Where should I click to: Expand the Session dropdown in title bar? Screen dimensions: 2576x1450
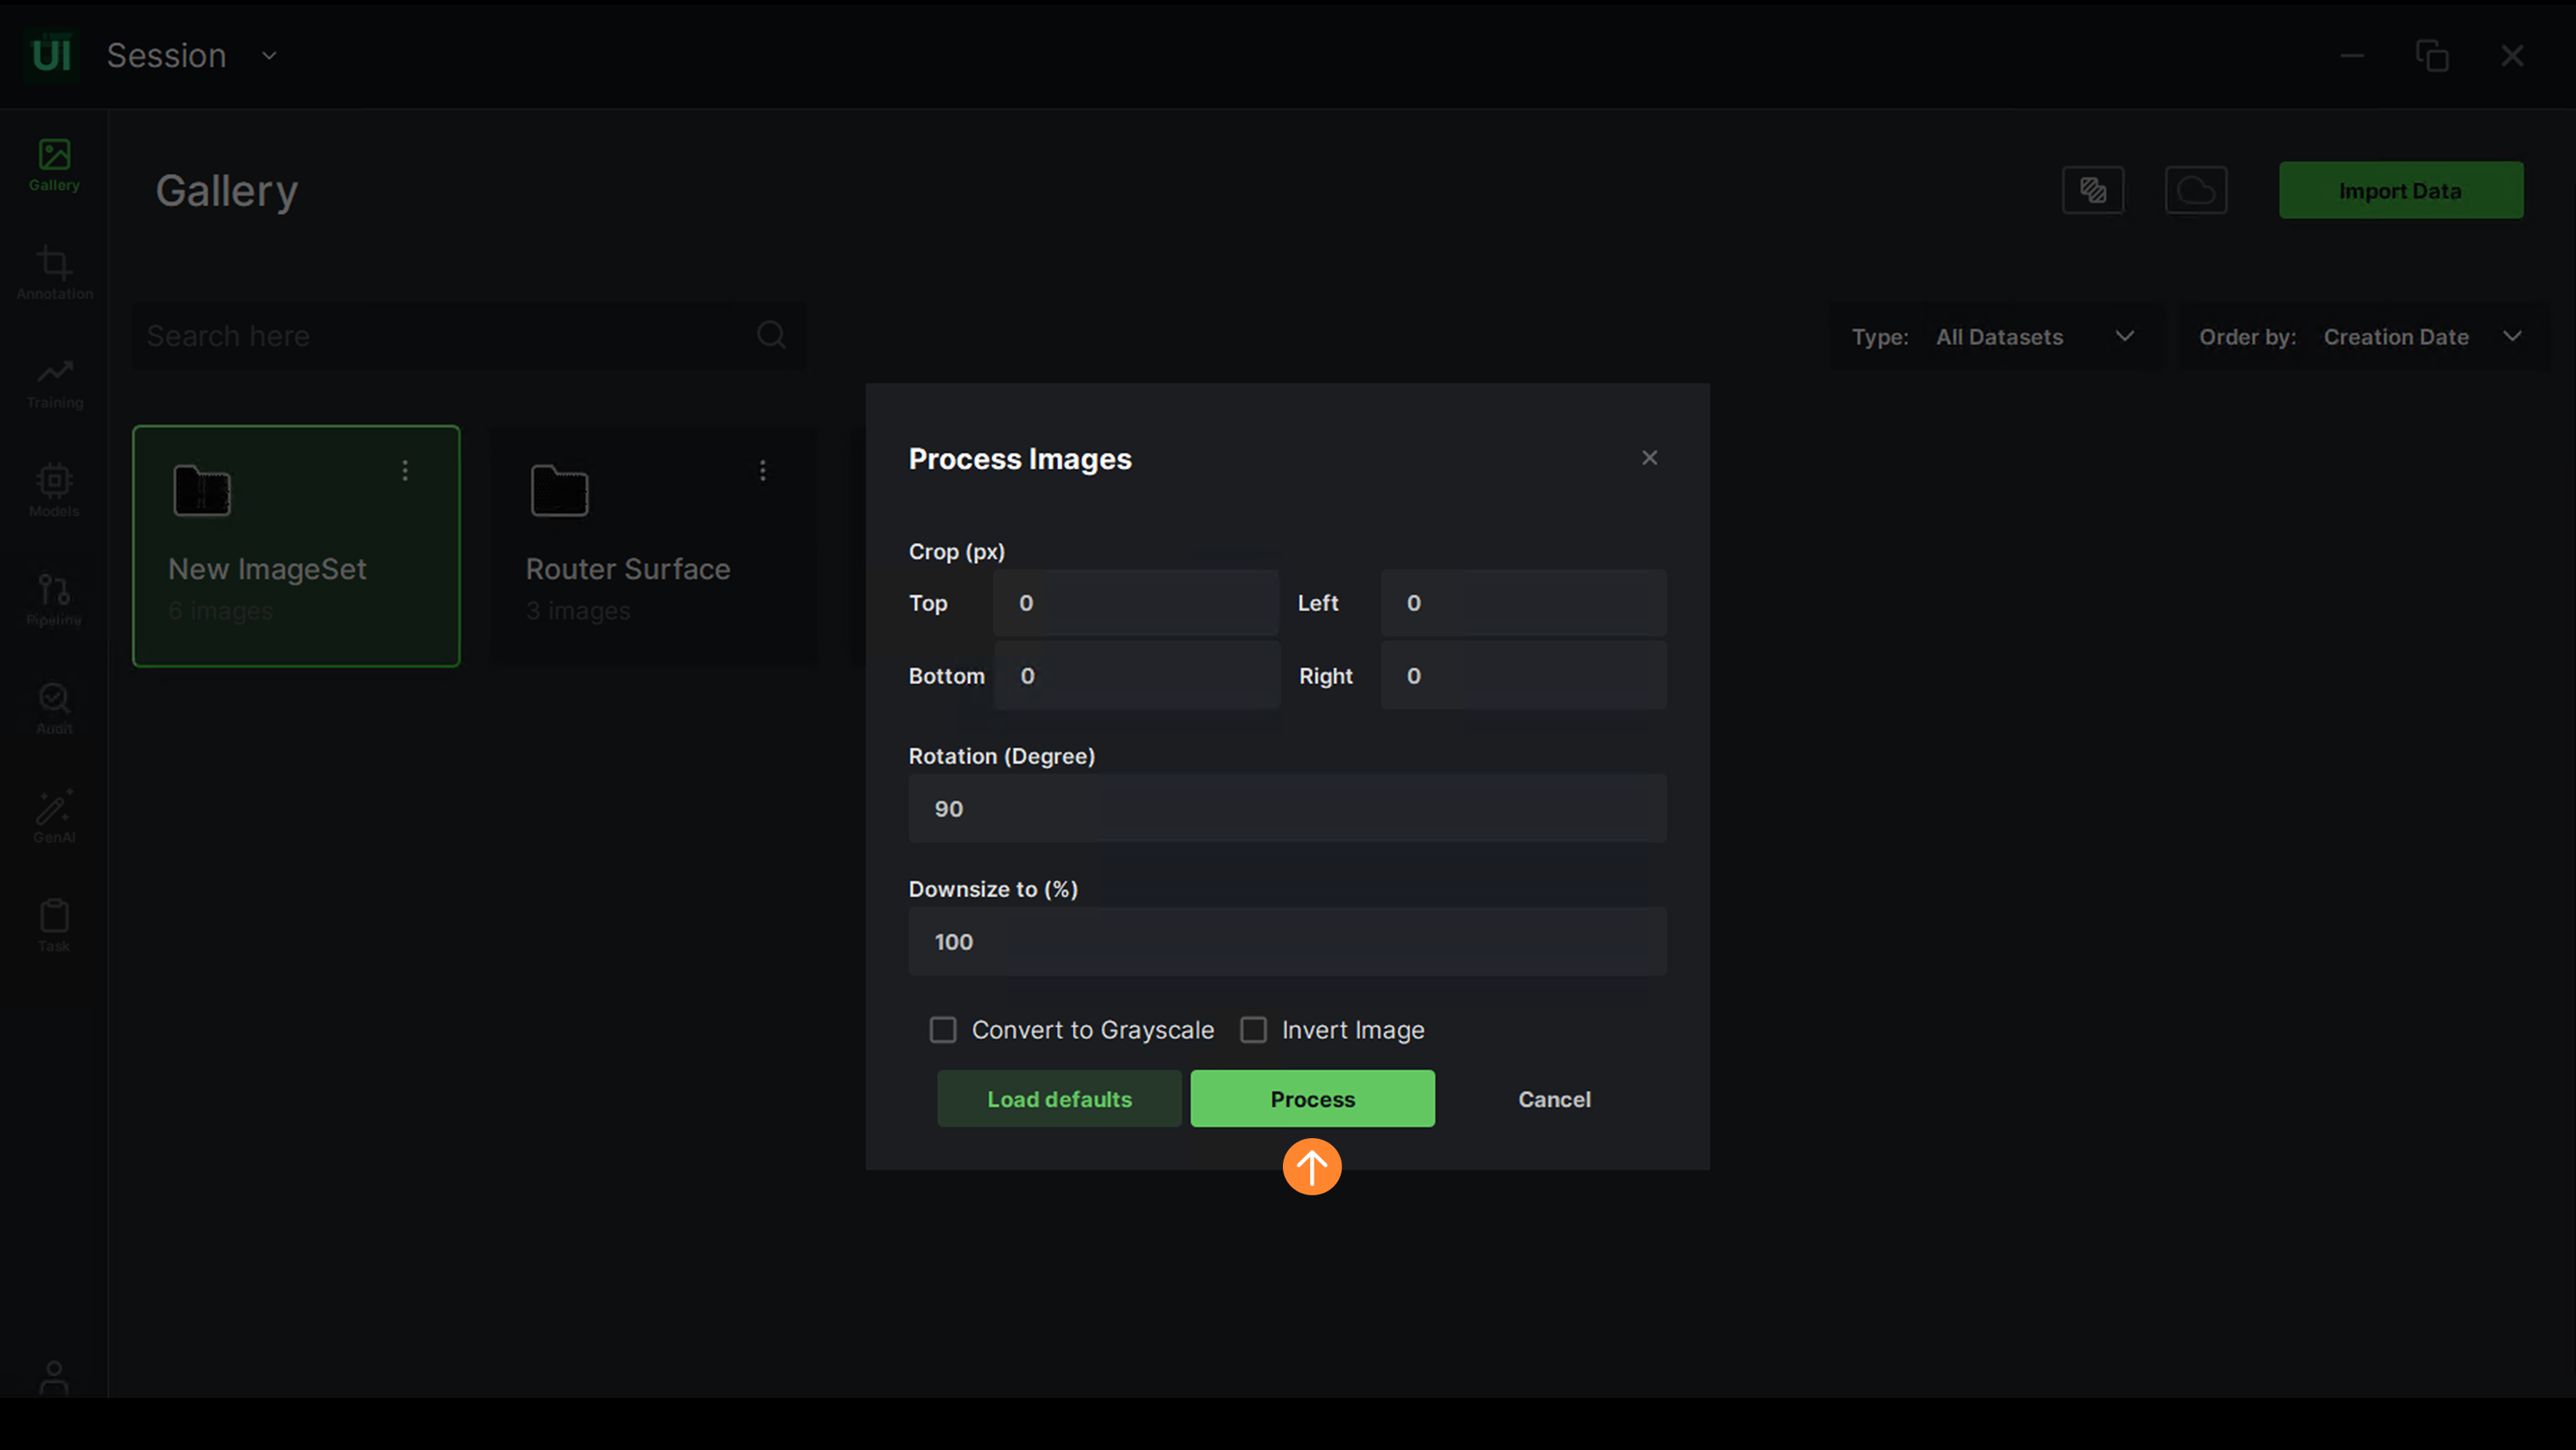[269, 56]
